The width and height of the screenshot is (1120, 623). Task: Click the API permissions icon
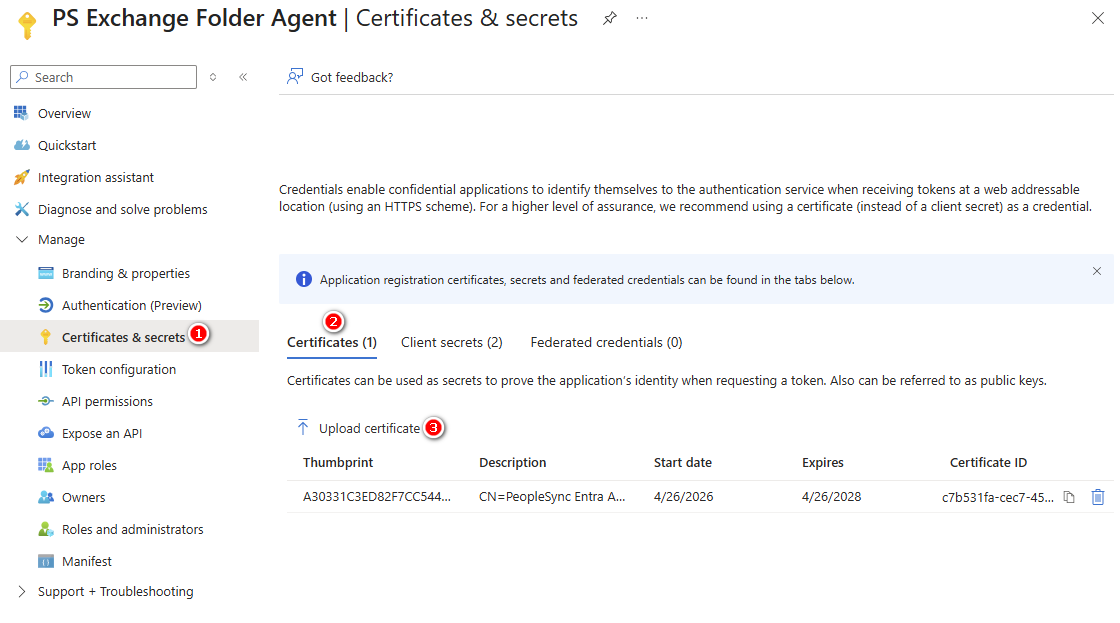tap(46, 402)
